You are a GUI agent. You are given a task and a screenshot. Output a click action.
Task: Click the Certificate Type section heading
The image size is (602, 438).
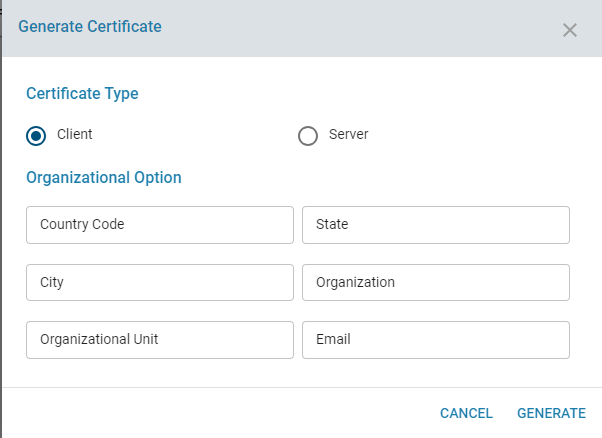coord(82,93)
